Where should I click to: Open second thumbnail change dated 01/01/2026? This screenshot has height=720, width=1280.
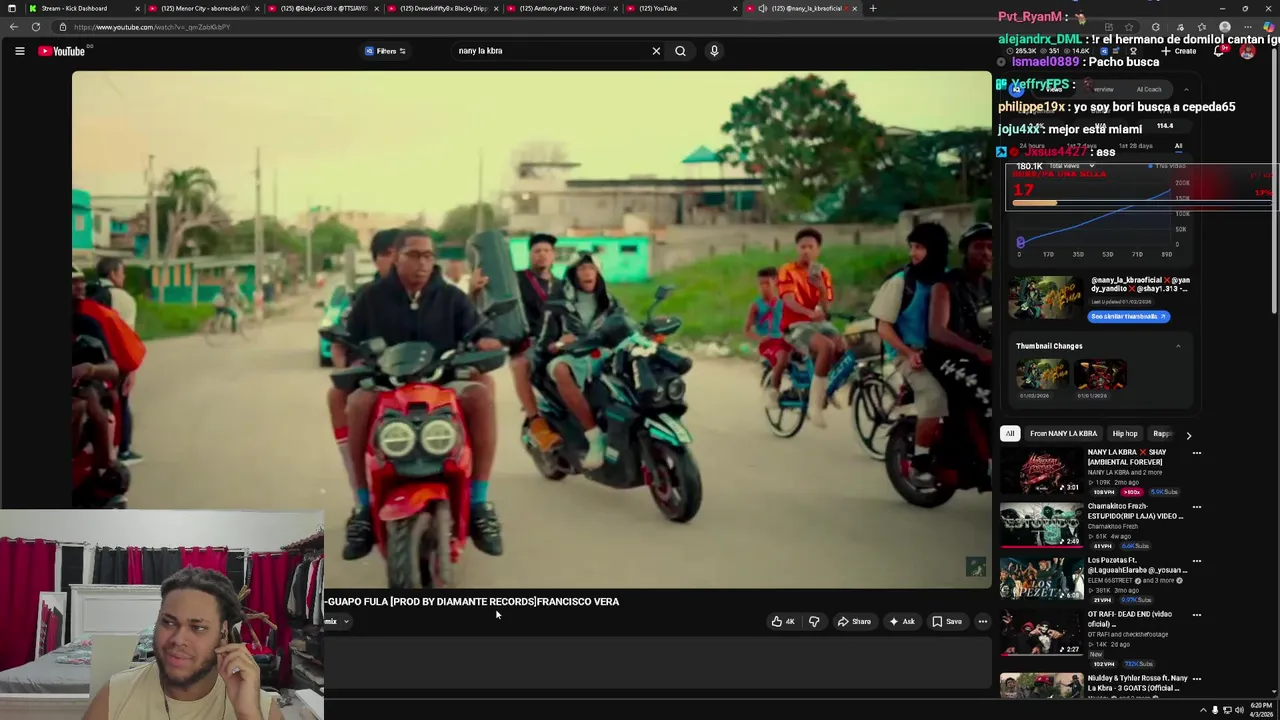tap(1100, 375)
